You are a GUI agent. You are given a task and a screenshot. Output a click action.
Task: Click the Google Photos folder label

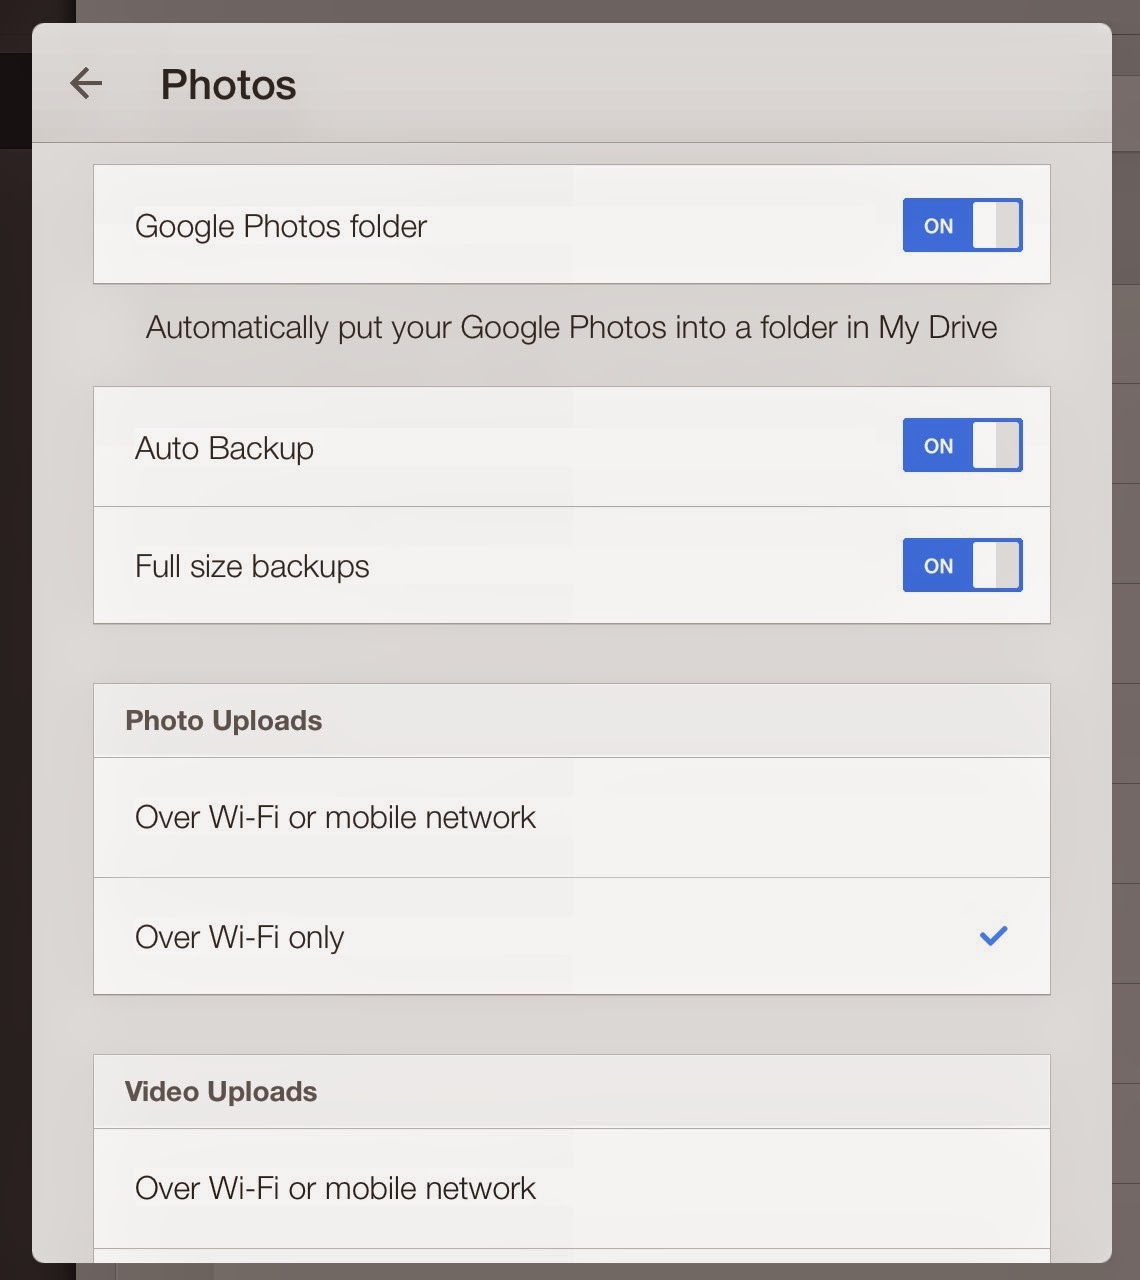tap(281, 226)
